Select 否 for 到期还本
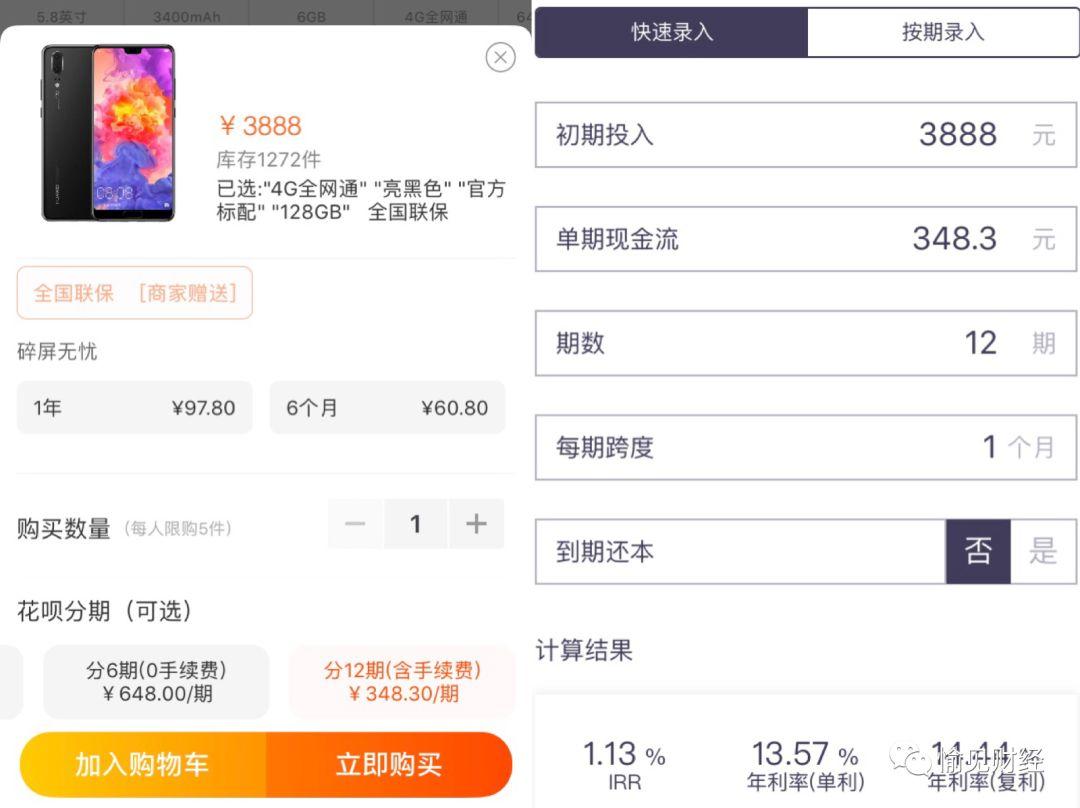 point(978,552)
